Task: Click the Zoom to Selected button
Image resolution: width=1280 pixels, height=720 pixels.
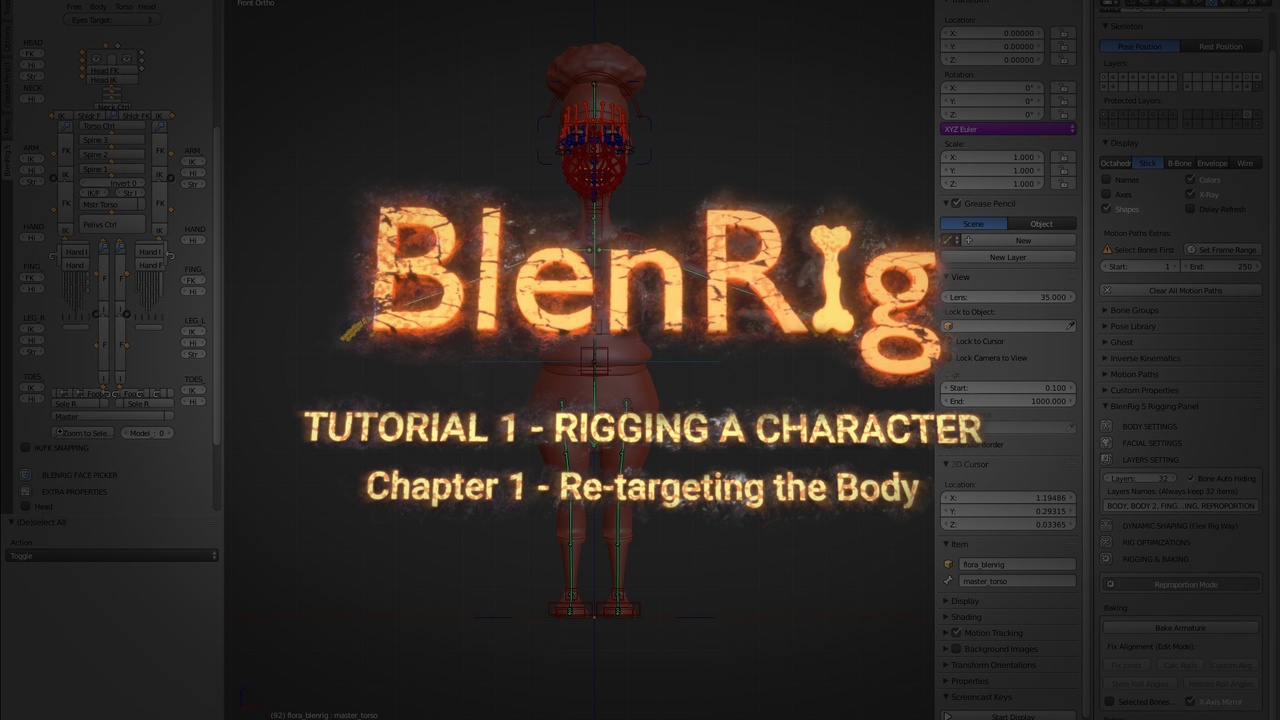Action: click(84, 433)
